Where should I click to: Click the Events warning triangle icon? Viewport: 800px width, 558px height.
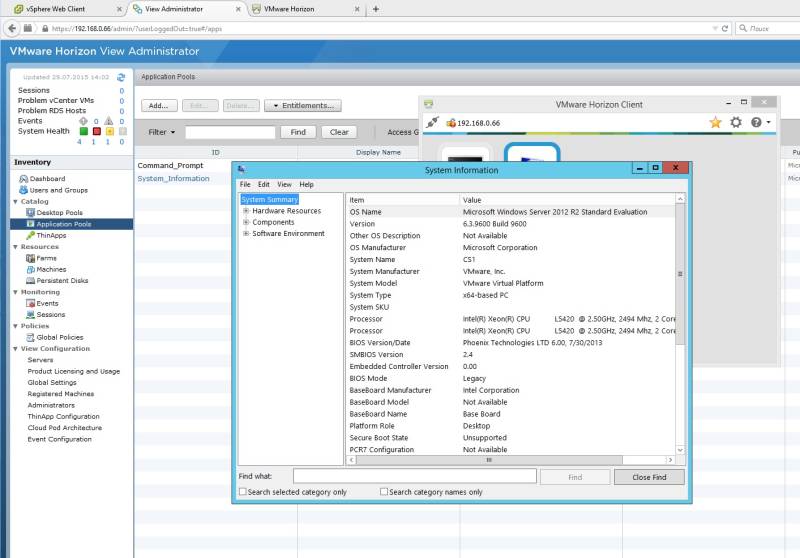[109, 121]
